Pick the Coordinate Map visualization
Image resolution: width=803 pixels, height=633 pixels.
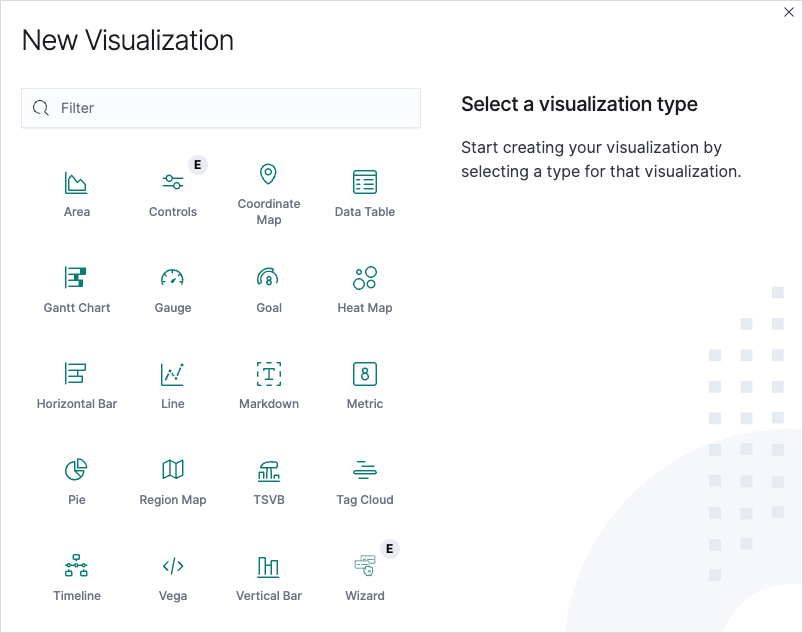pos(269,194)
